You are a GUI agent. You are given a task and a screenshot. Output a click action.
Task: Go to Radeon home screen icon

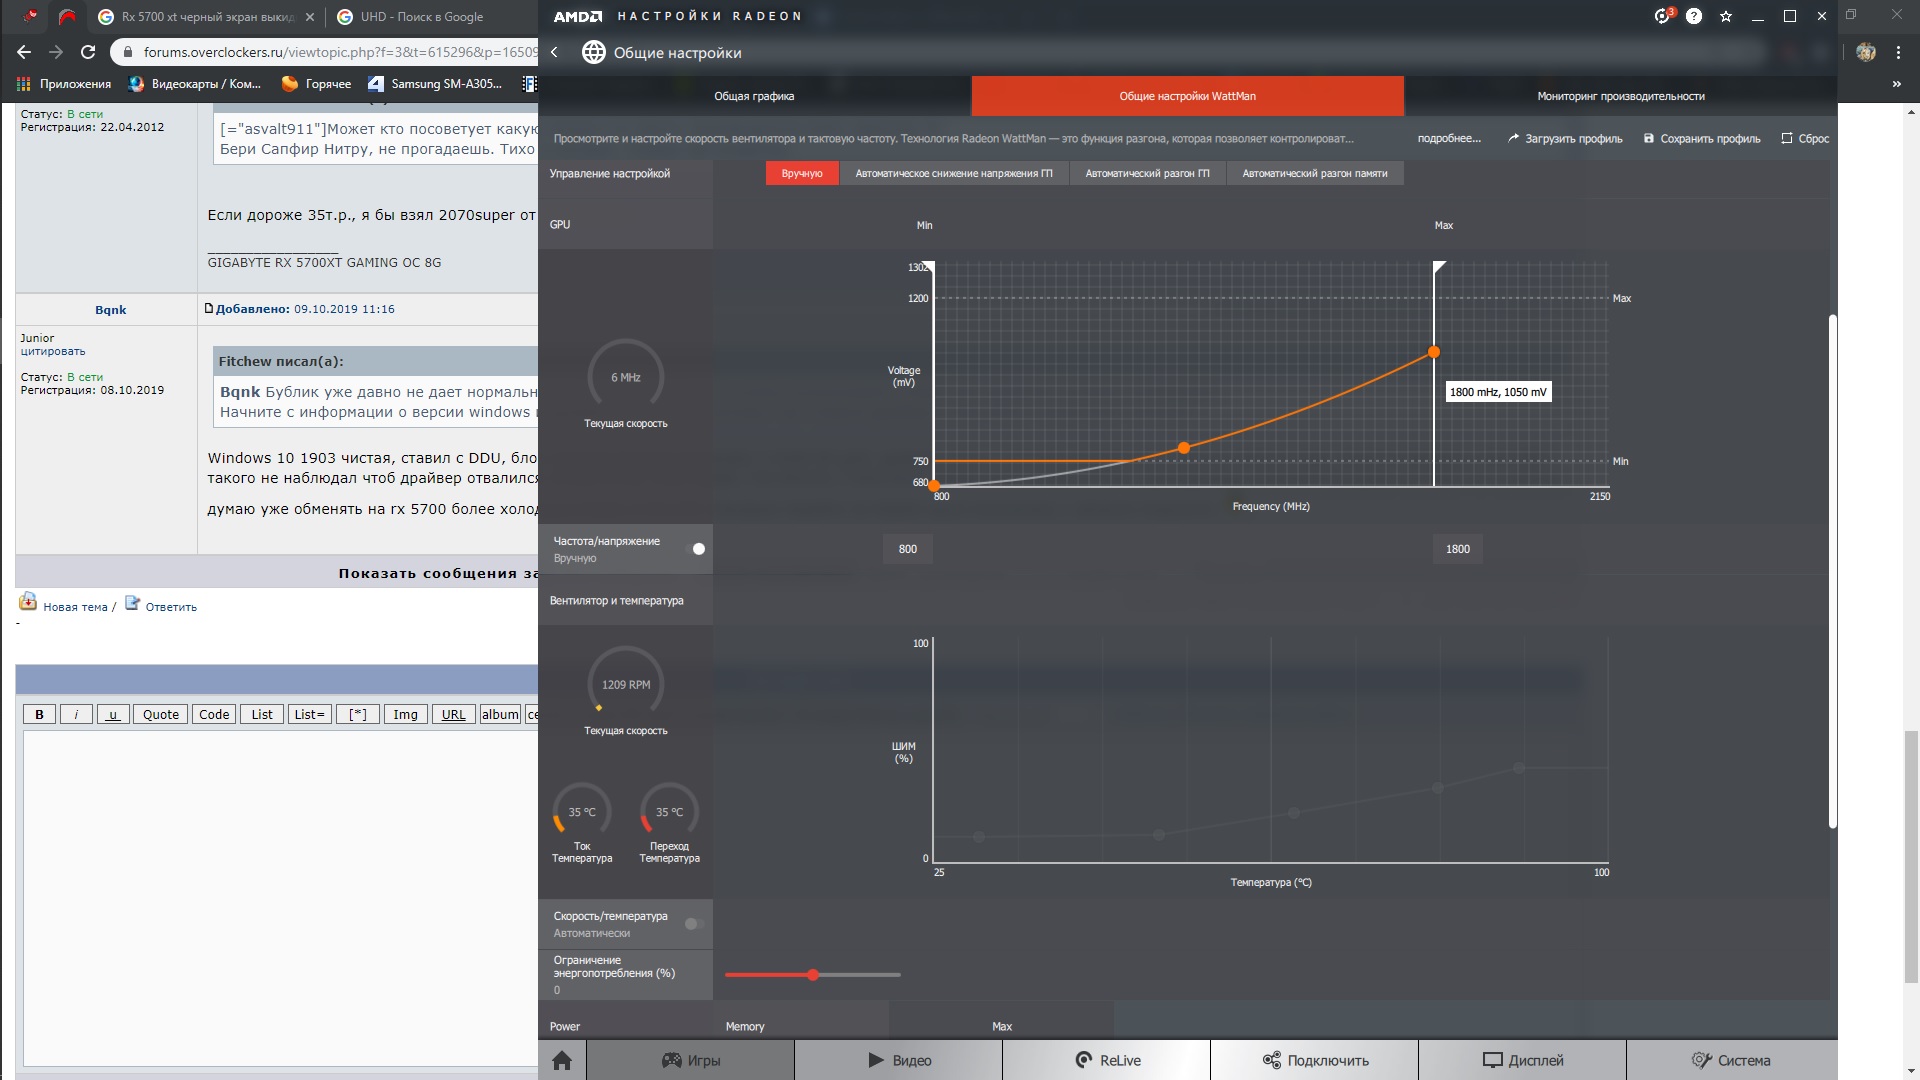[x=562, y=1060]
